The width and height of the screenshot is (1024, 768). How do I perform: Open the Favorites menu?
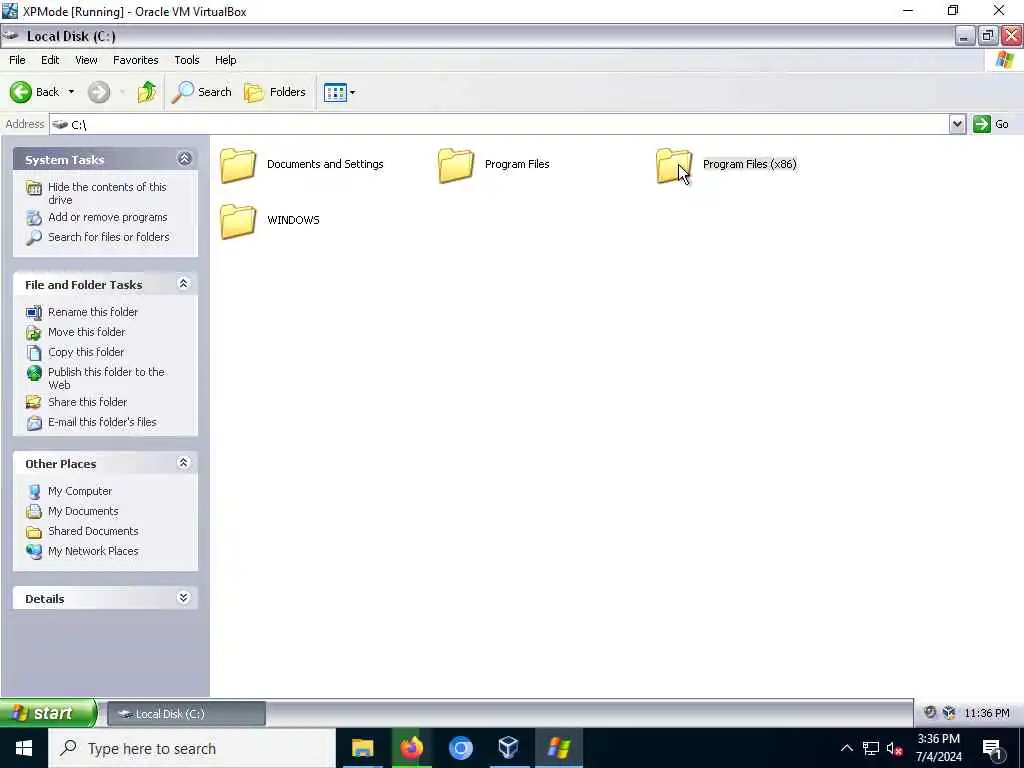point(136,60)
